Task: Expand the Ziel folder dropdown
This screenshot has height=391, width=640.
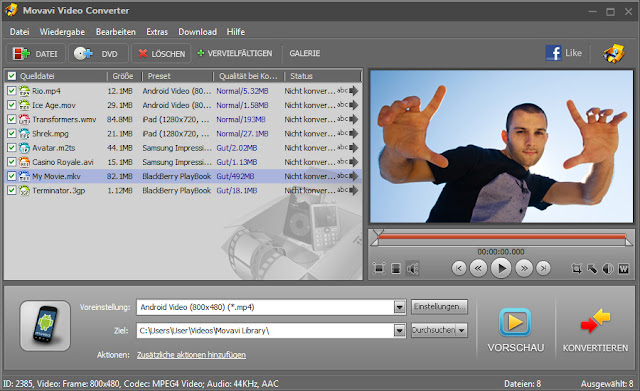Action: point(399,331)
